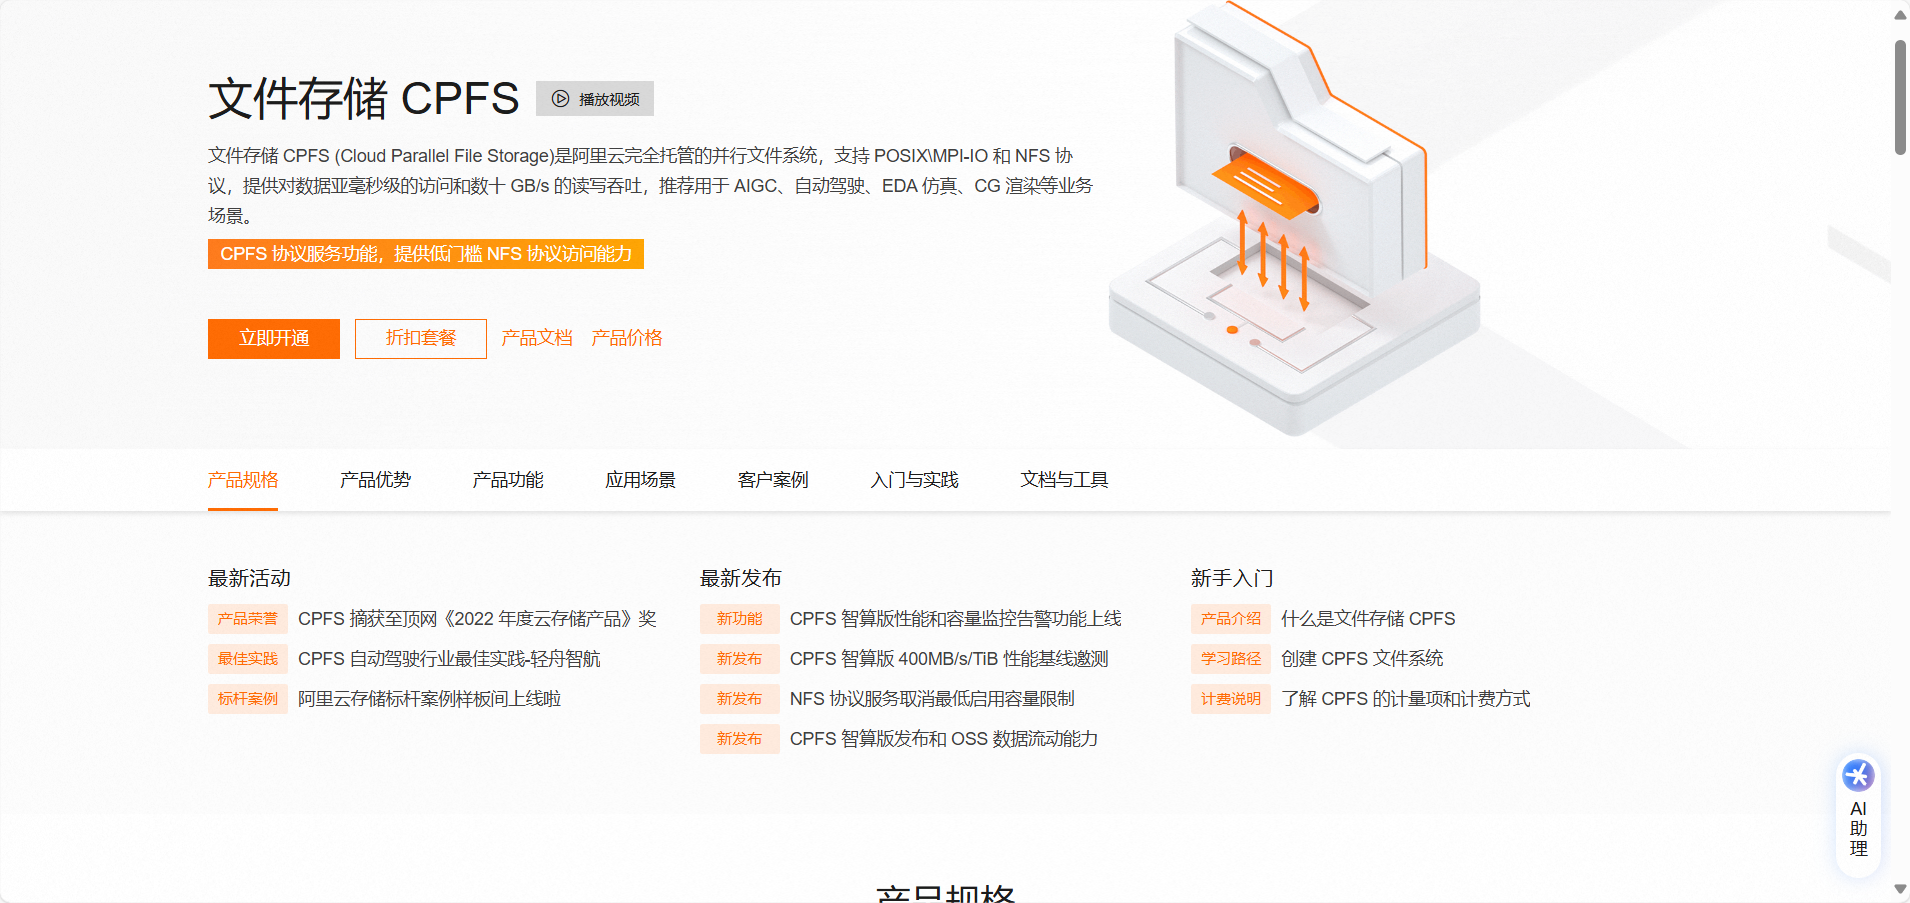Screen dimensions: 1910x903
Task: Click the 新手入门 heading
Action: point(1232,578)
